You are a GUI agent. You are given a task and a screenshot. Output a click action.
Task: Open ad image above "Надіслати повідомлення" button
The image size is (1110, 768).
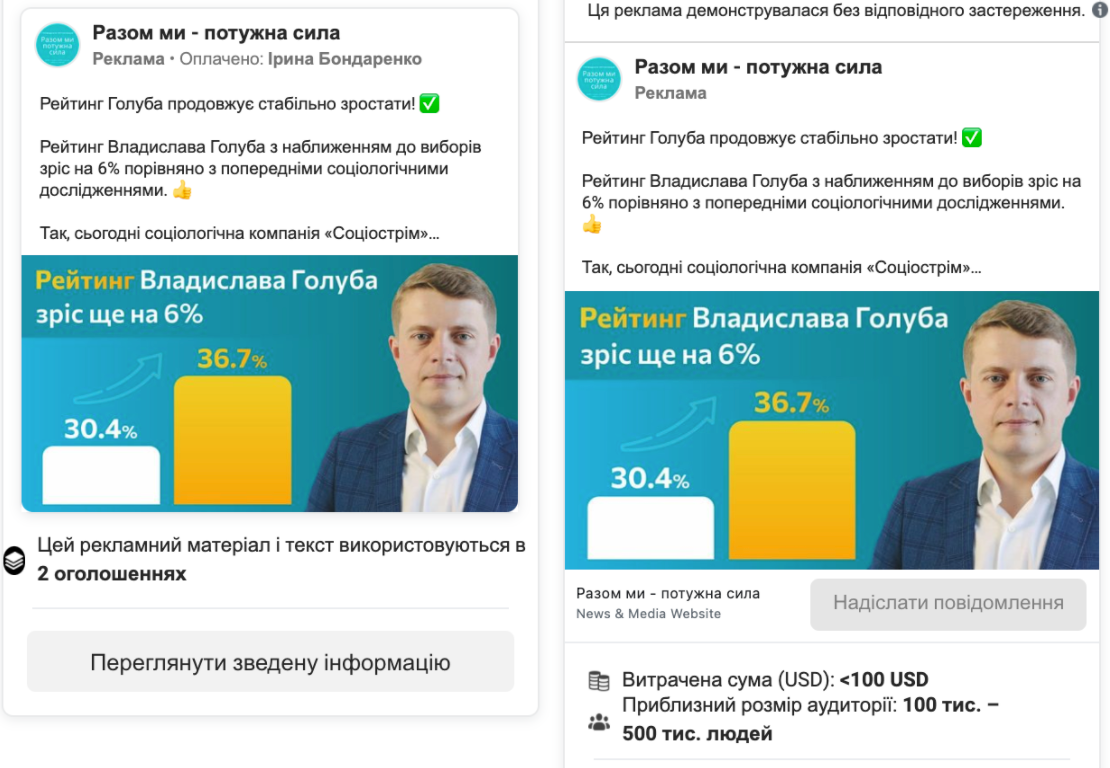coord(836,430)
